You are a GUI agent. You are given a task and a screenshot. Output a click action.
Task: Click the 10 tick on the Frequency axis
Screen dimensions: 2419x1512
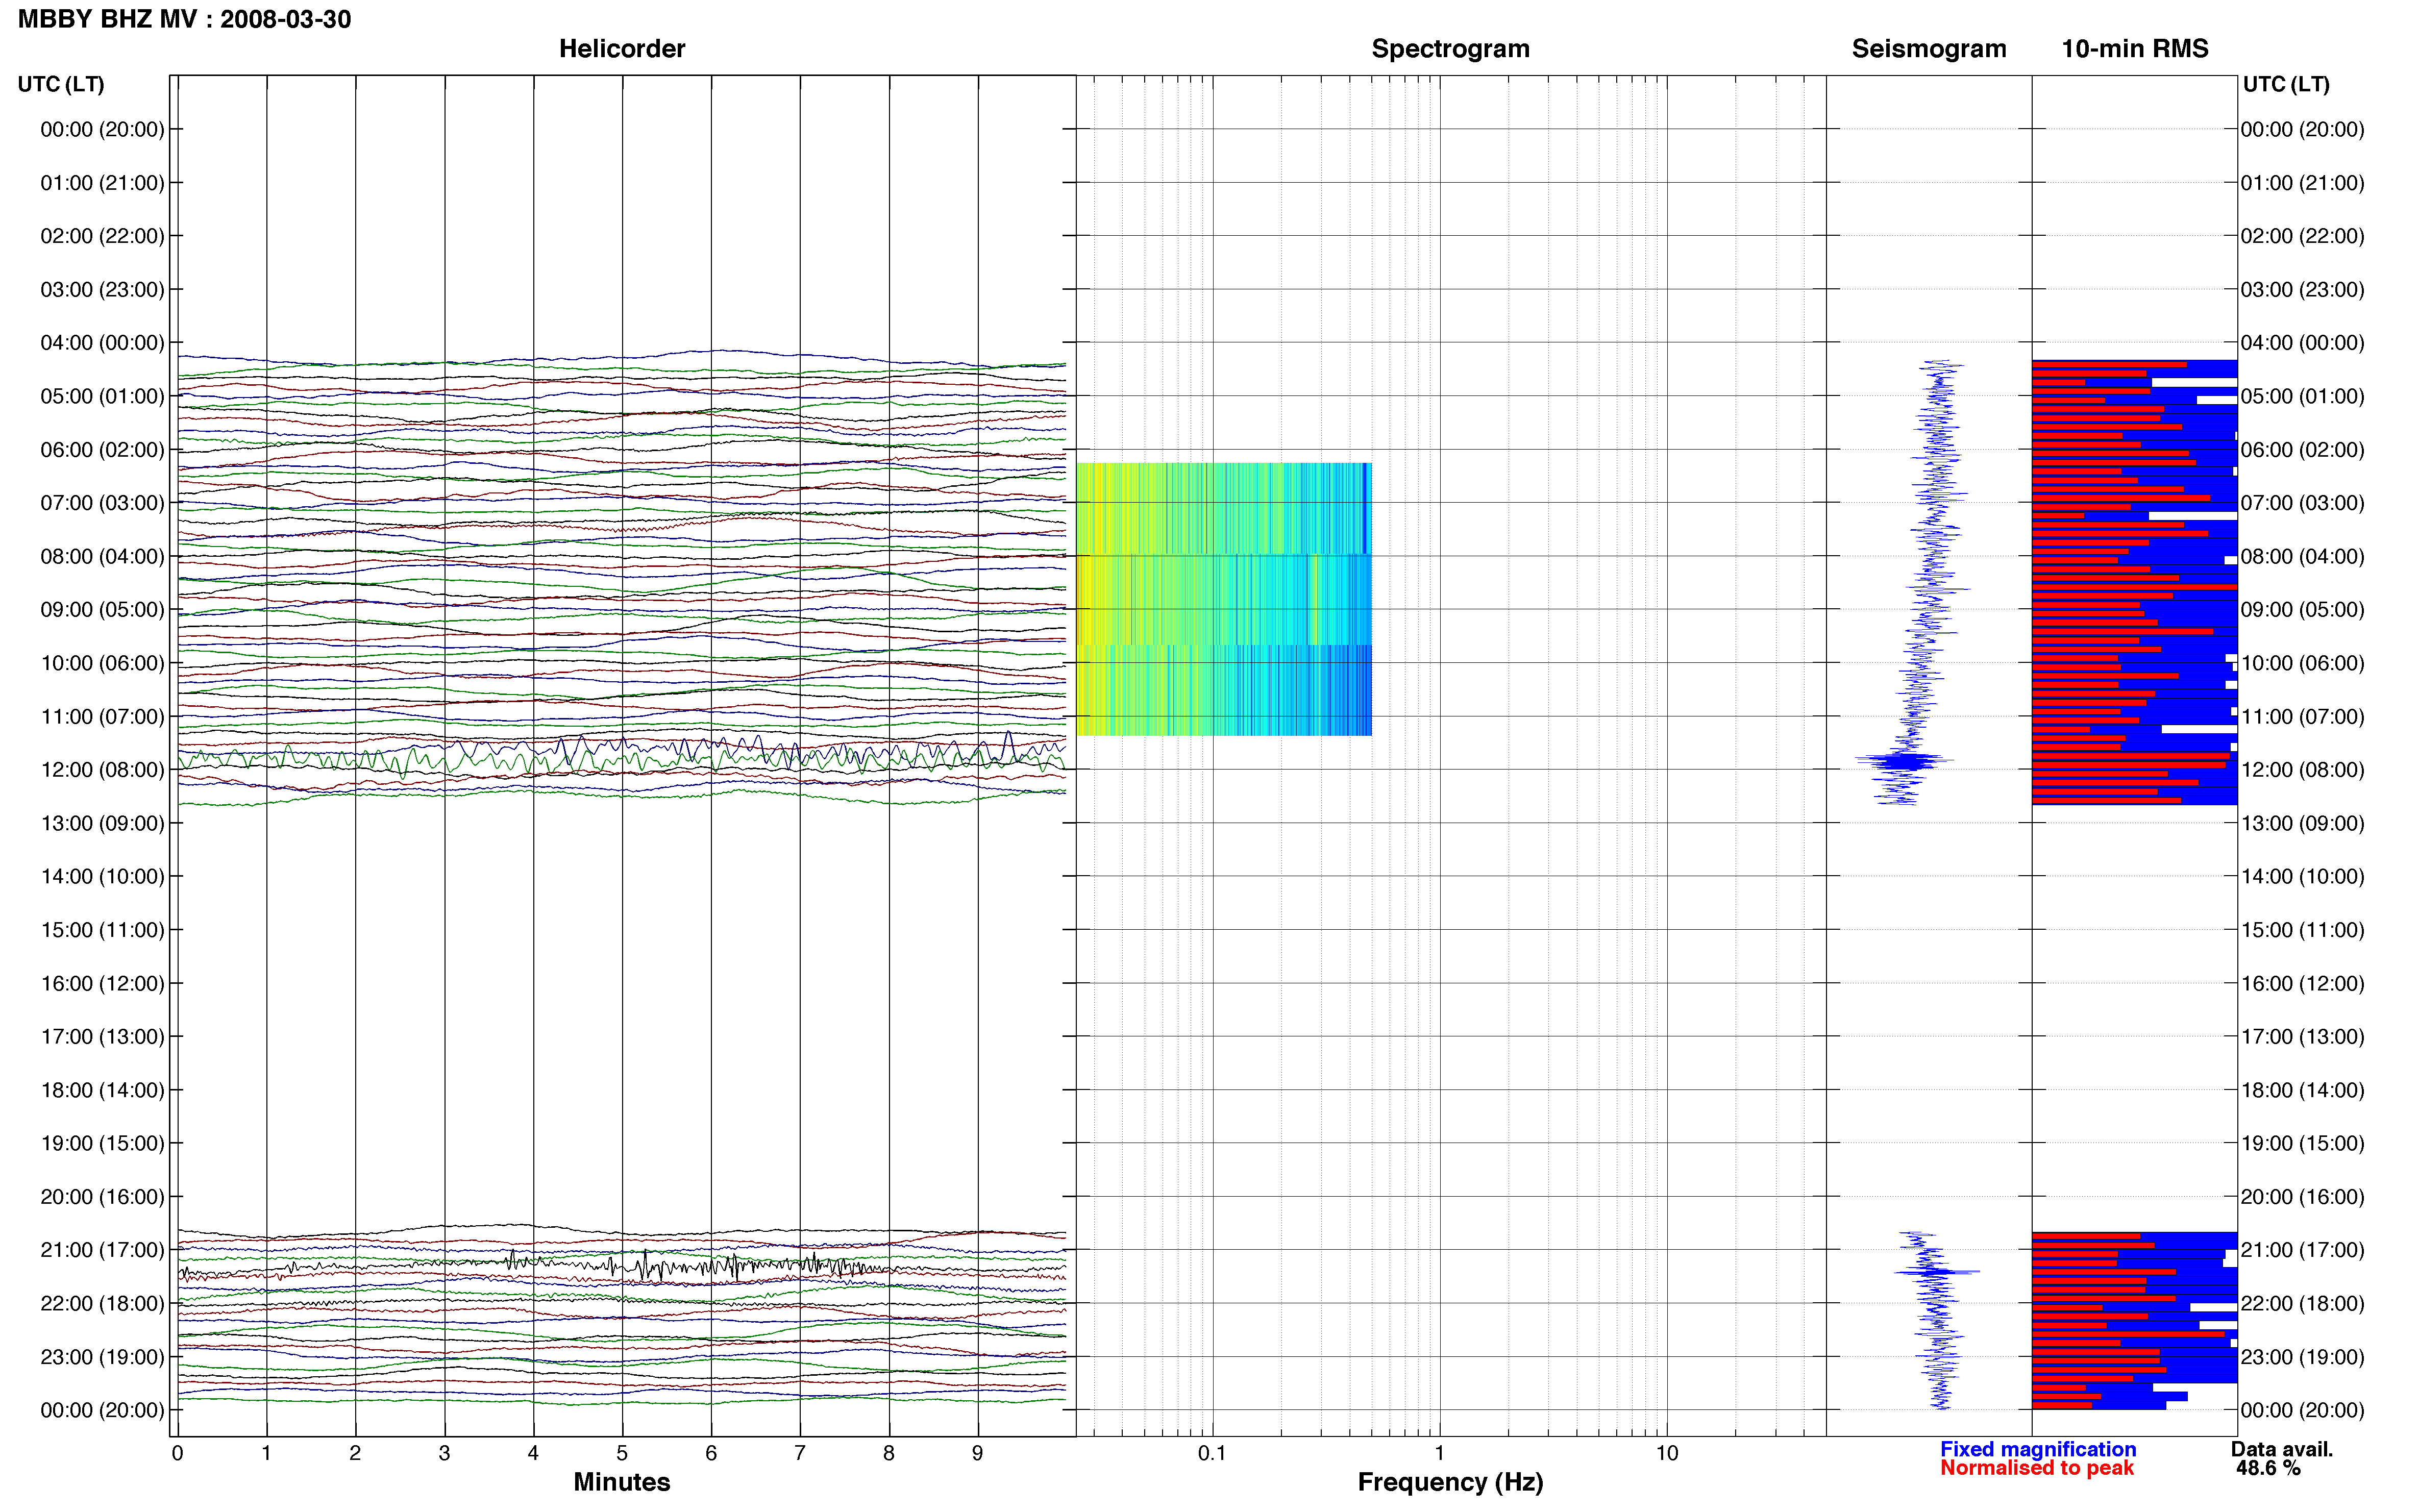[x=1666, y=1453]
